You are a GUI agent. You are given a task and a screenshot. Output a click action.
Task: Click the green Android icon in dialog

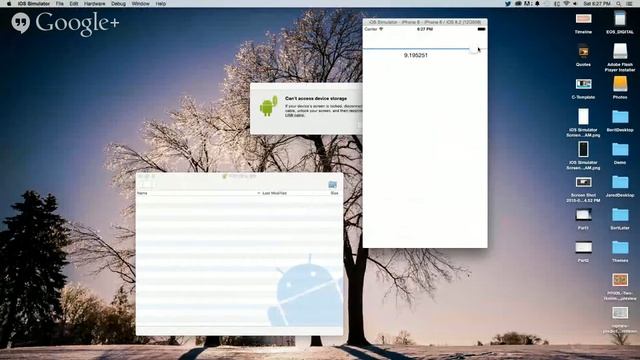pyautogui.click(x=269, y=106)
